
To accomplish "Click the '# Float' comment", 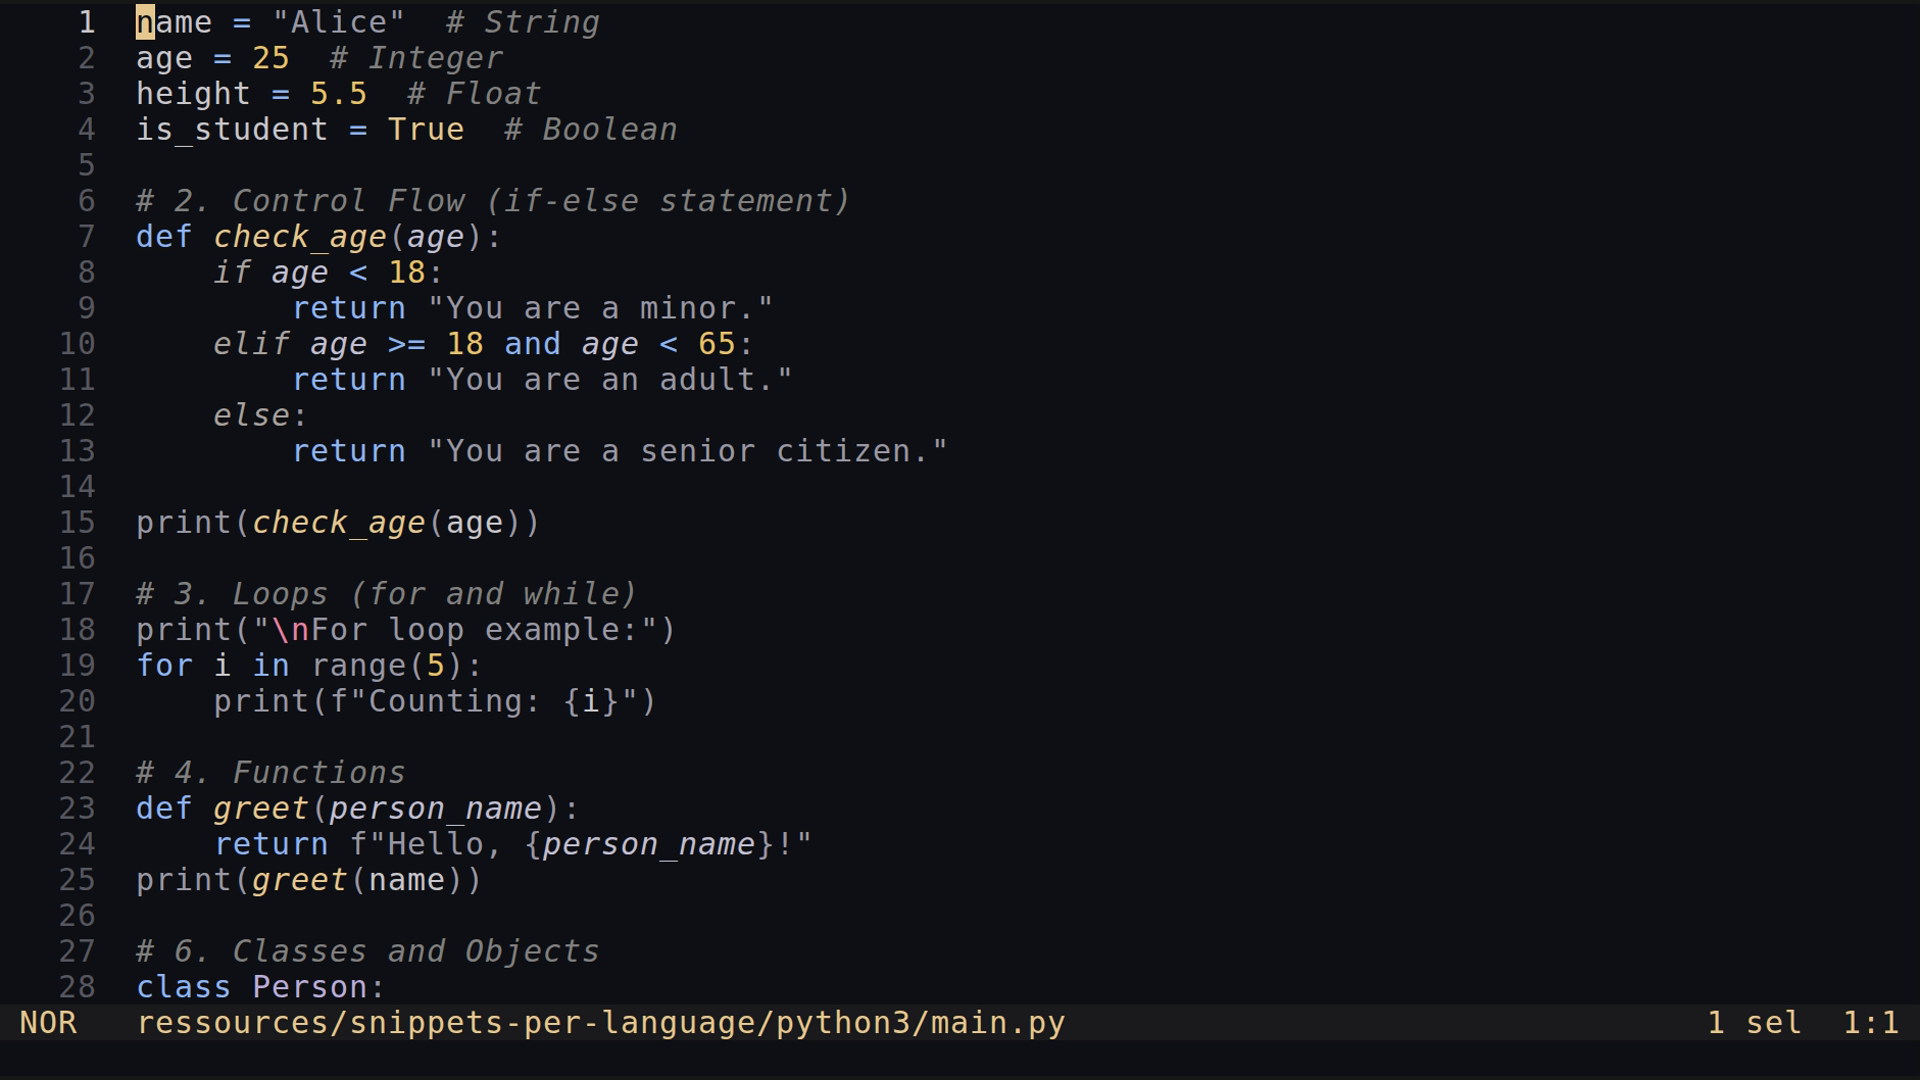I will tap(474, 94).
